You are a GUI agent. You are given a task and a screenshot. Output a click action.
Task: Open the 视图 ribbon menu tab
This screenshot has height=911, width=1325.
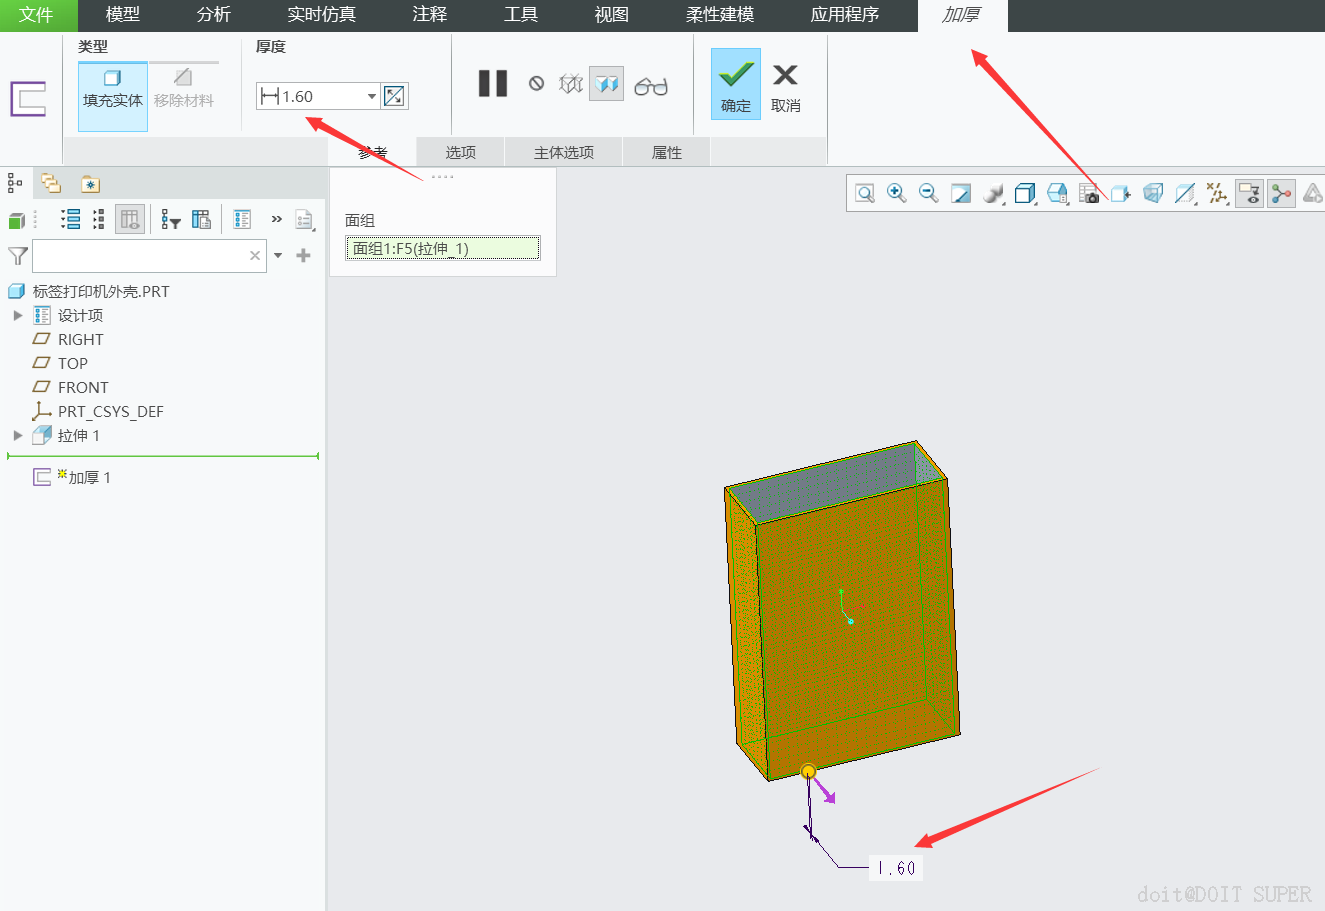(611, 15)
